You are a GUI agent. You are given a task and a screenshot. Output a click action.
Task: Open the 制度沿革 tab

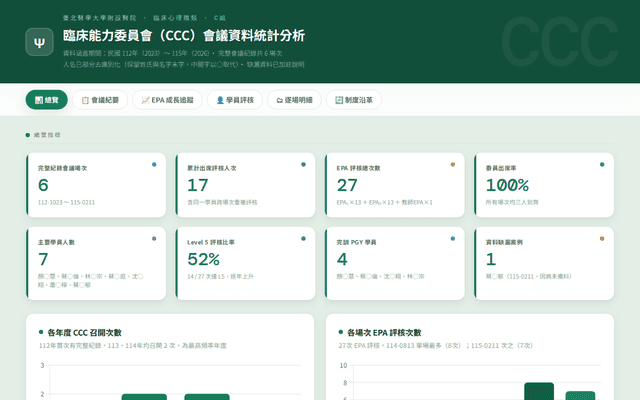click(354, 100)
